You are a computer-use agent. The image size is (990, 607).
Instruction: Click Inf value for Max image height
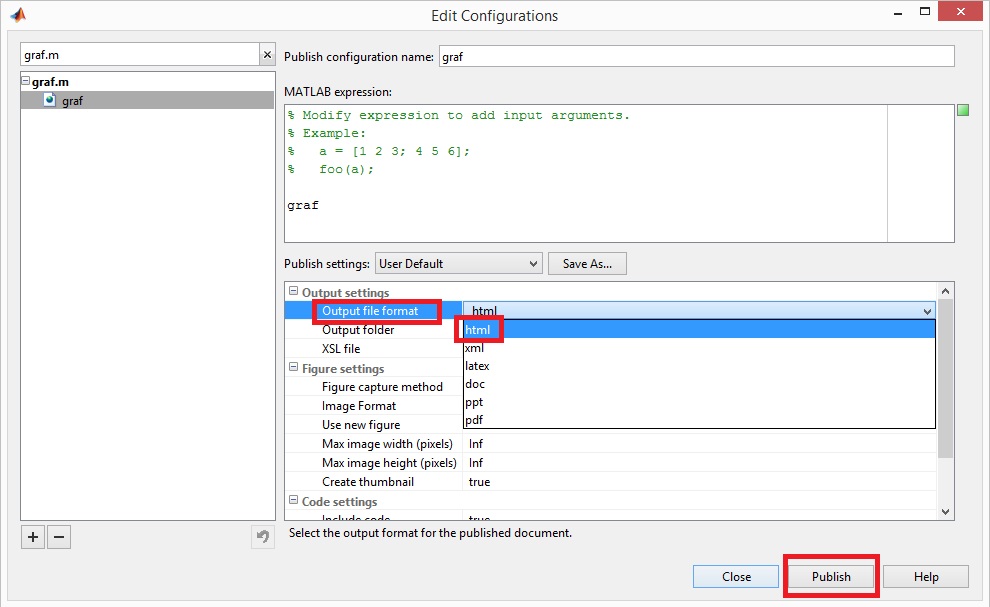click(x=475, y=462)
